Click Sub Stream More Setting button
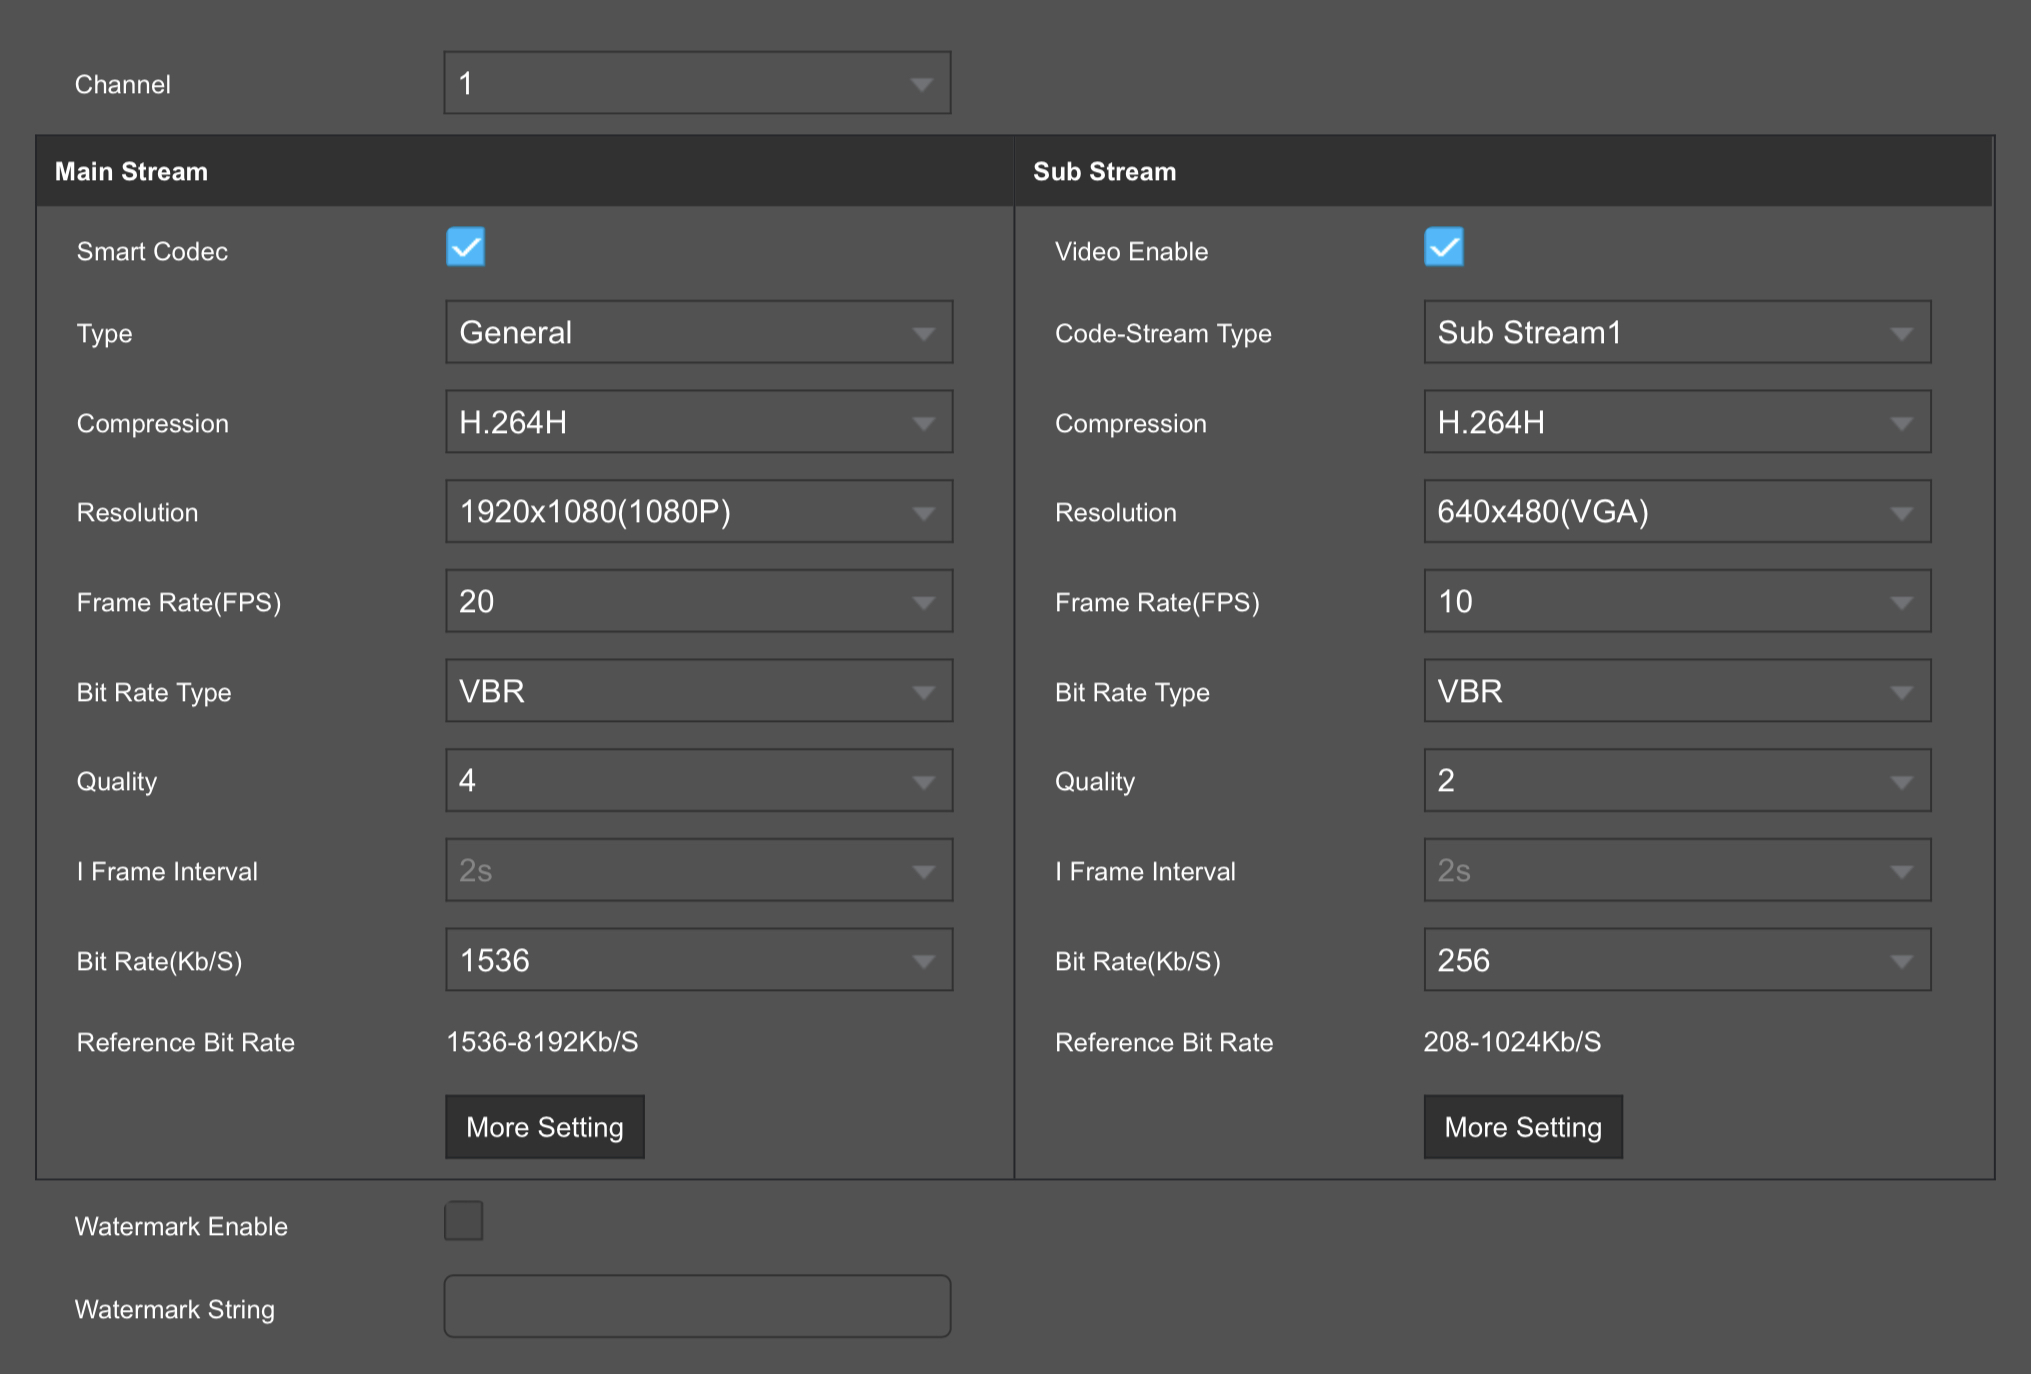The image size is (2031, 1374). coord(1522,1126)
